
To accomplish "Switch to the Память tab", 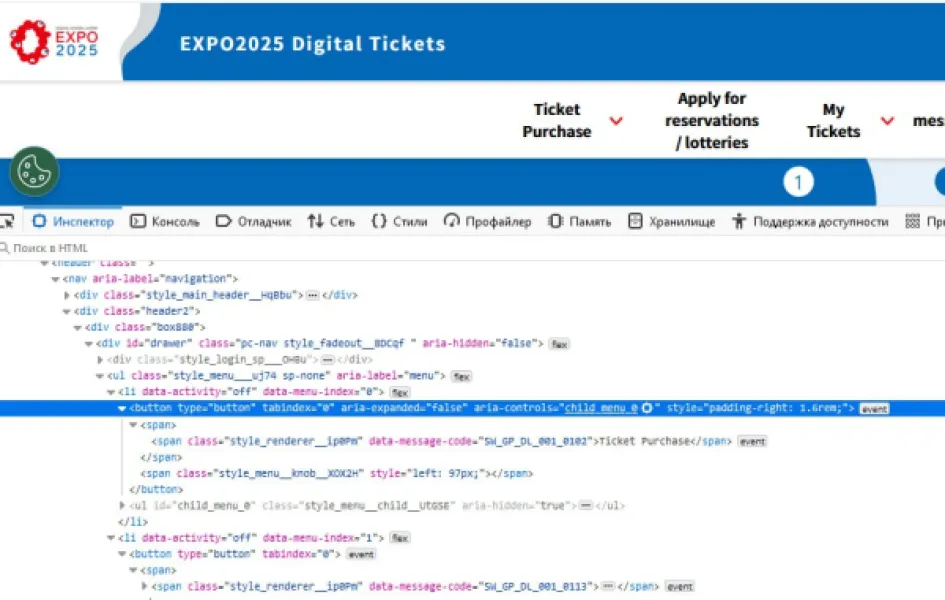I will click(579, 222).
